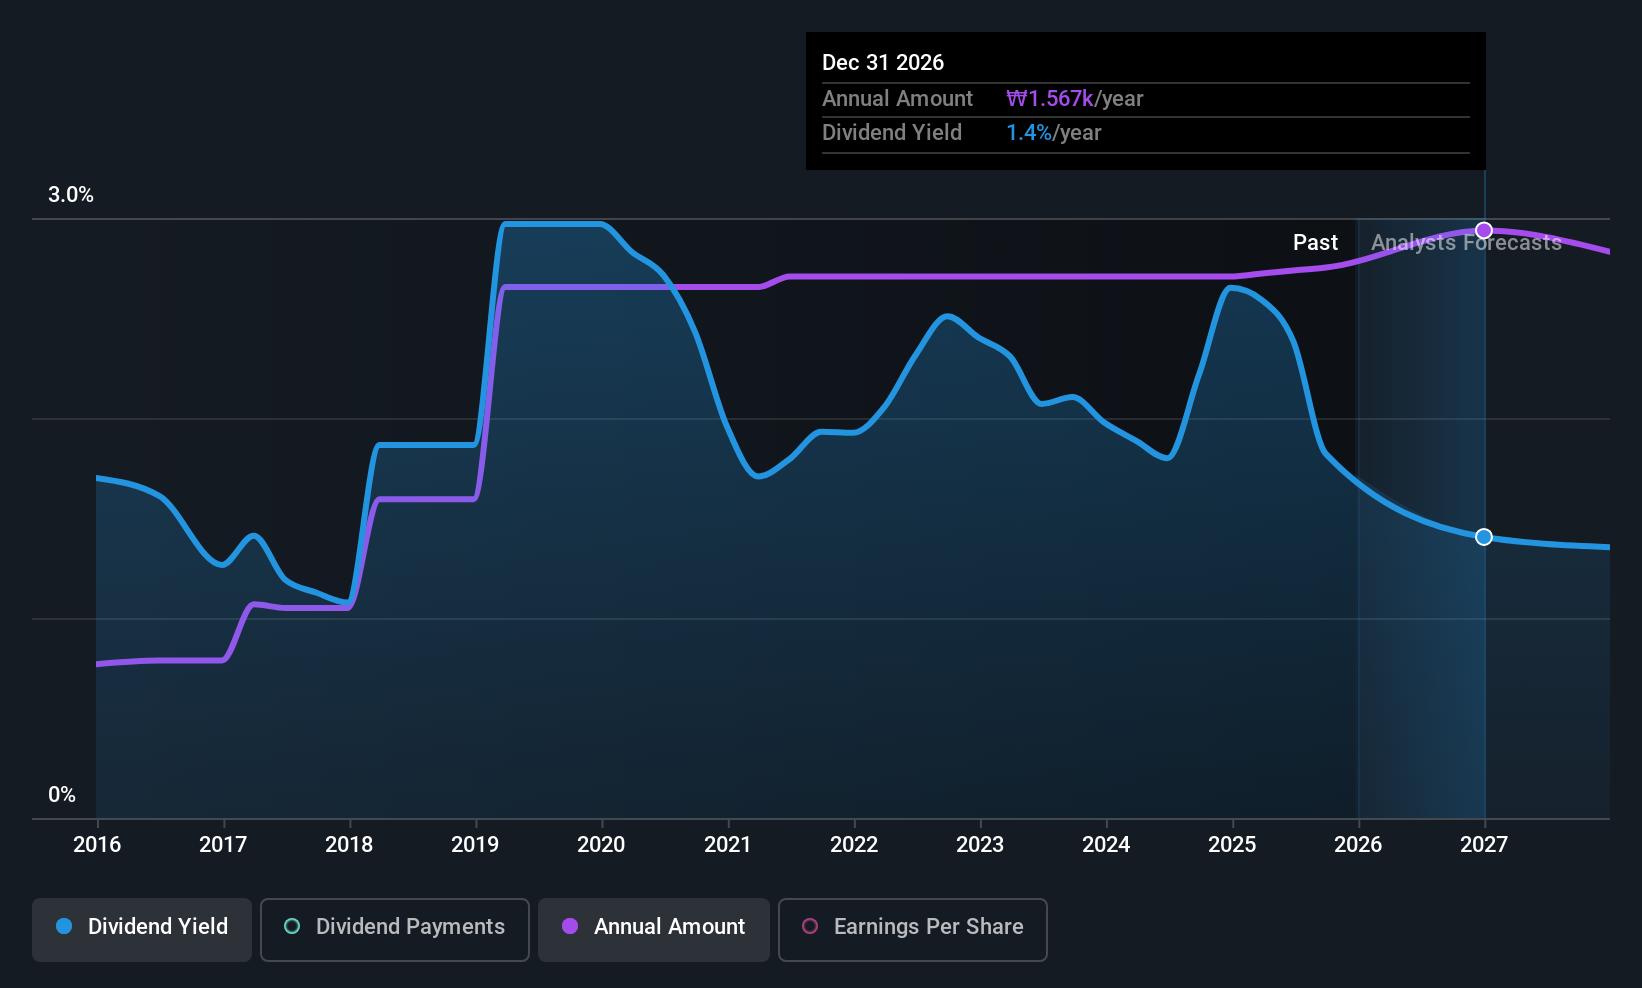Click the tooltip Annual Amount label
1642x988 pixels.
pyautogui.click(x=897, y=99)
